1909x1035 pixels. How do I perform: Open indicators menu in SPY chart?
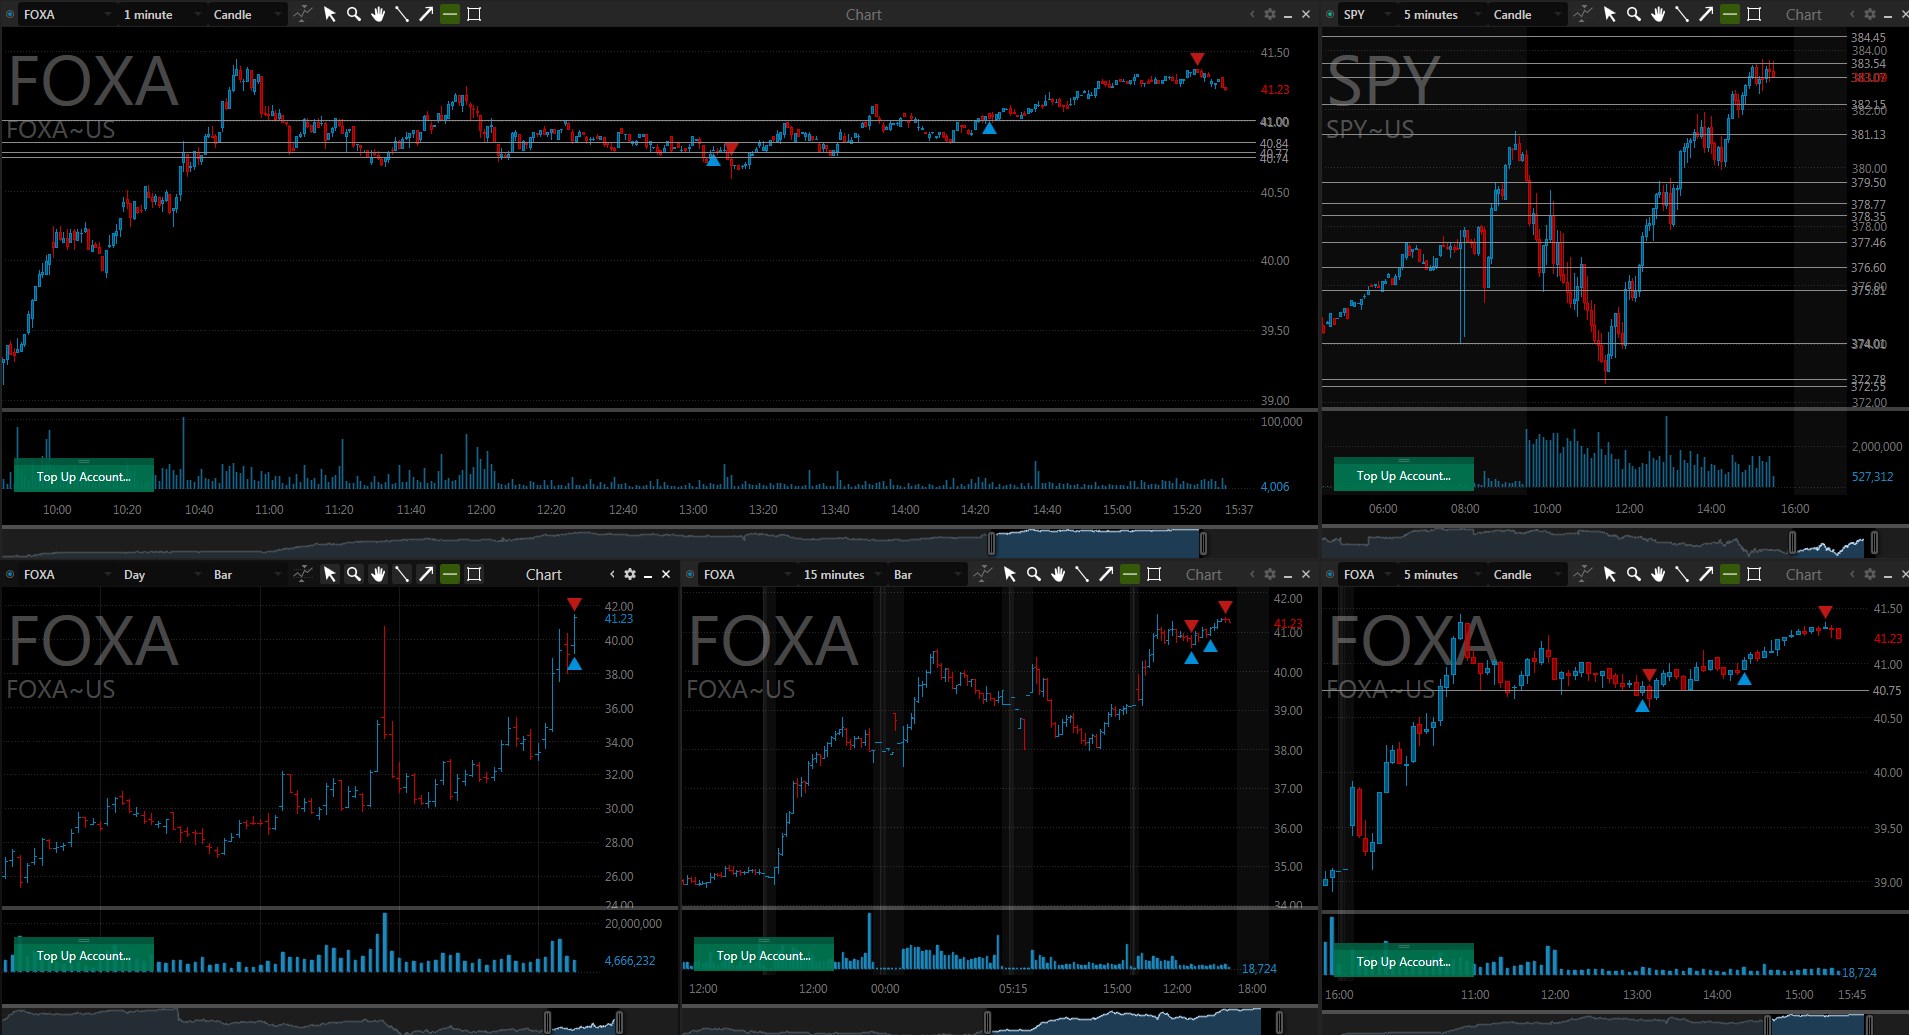point(1582,14)
